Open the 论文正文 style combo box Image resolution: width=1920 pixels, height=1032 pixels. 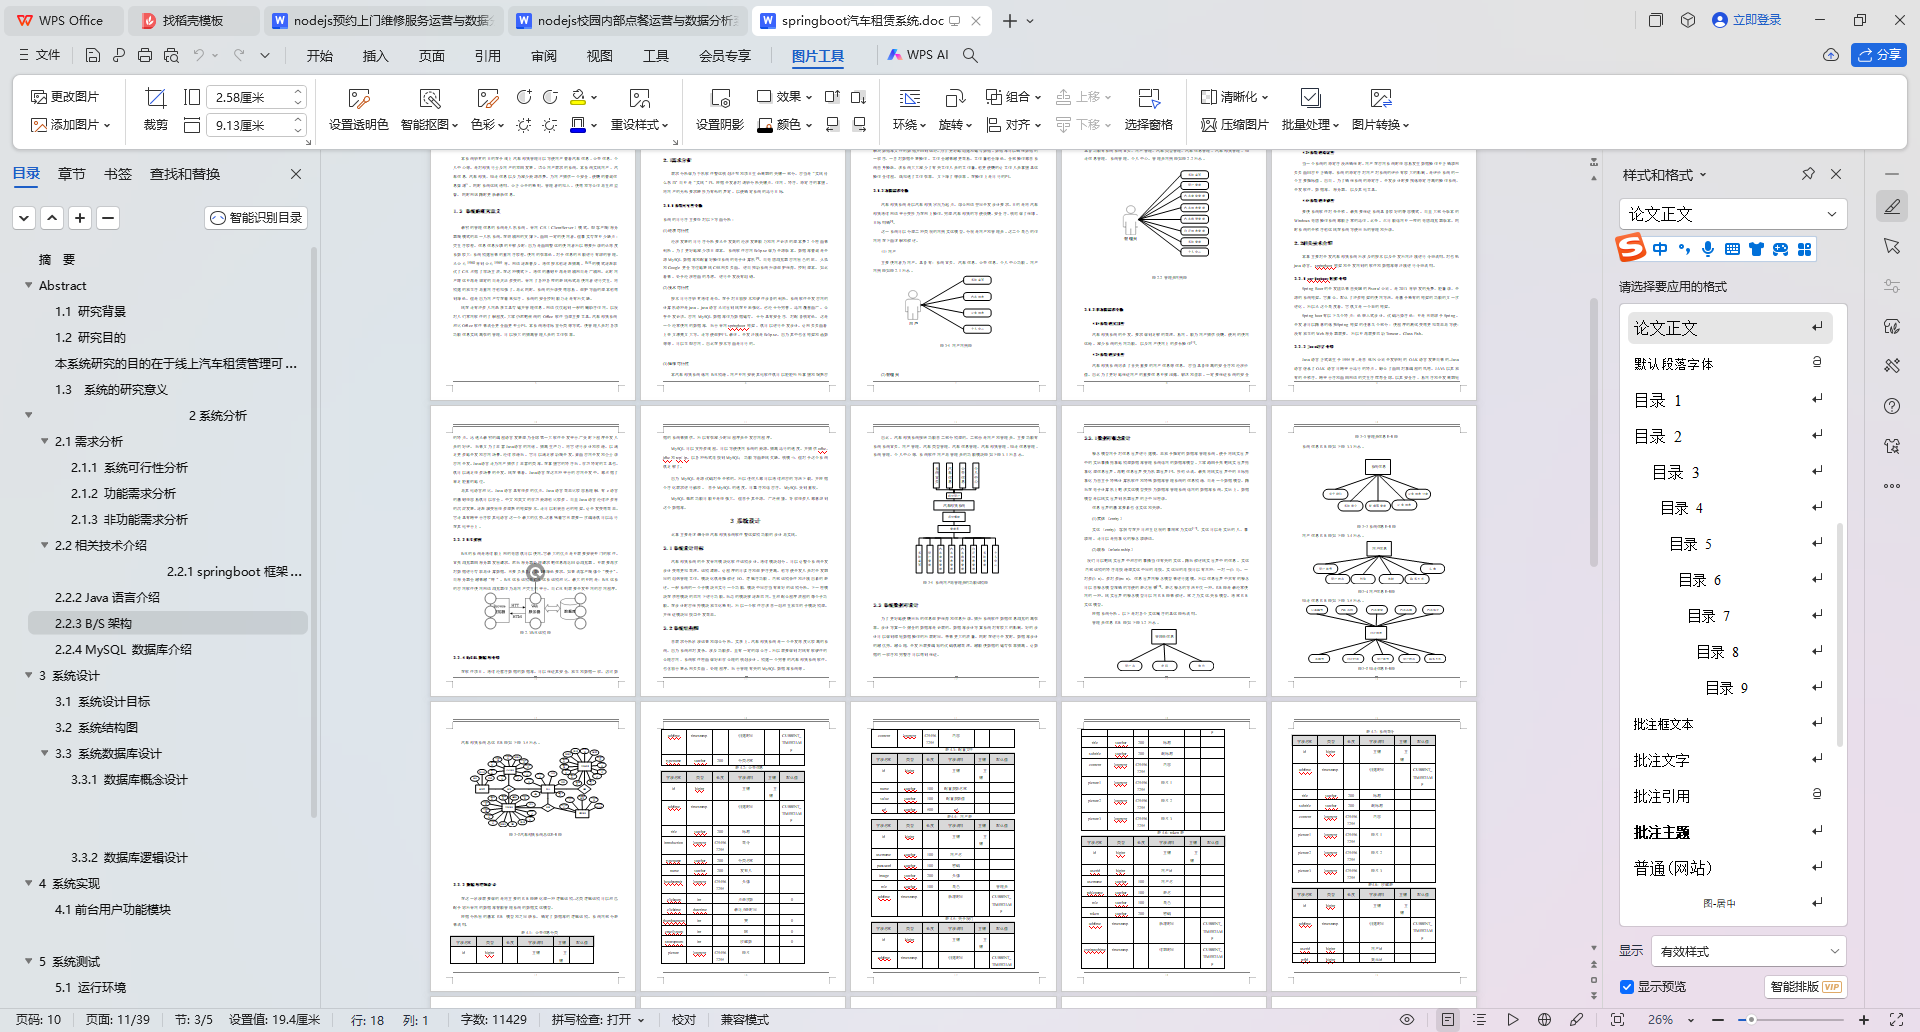1732,214
